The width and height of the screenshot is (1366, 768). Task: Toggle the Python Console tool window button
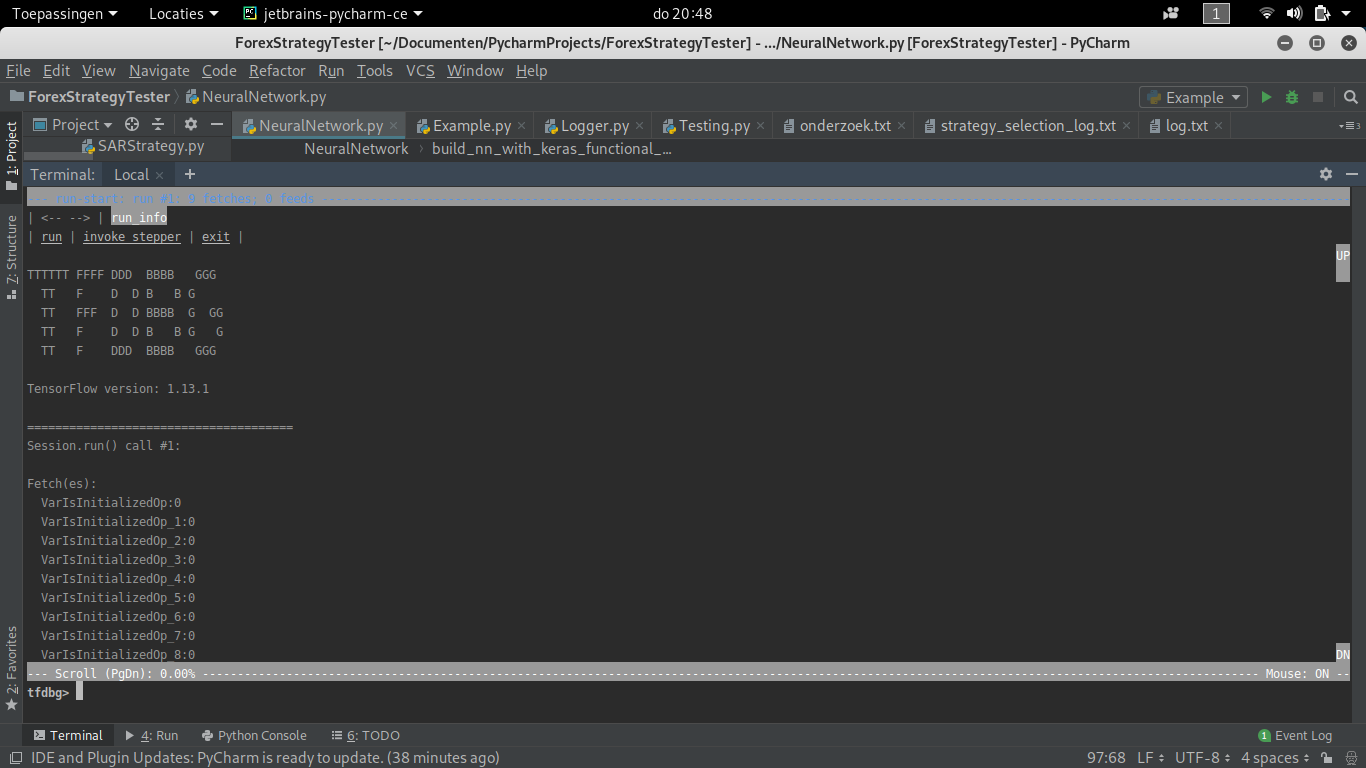(254, 735)
